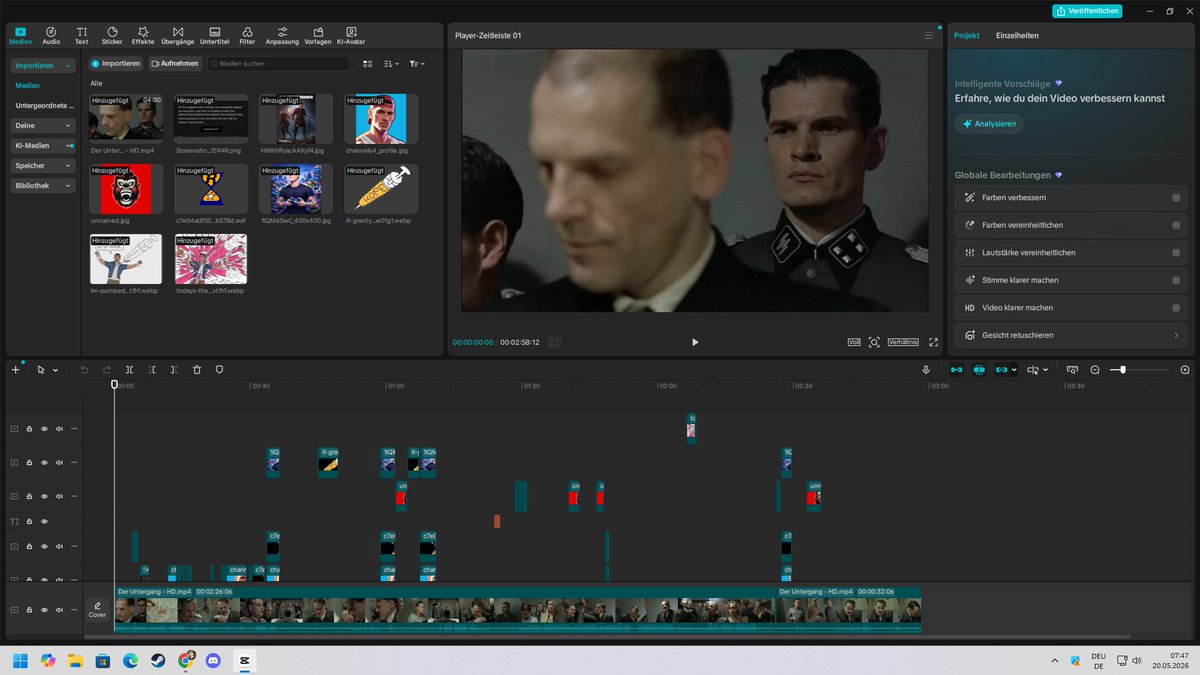Select the Medien item in sidebar
Viewport: 1200px width, 675px height.
(28, 85)
